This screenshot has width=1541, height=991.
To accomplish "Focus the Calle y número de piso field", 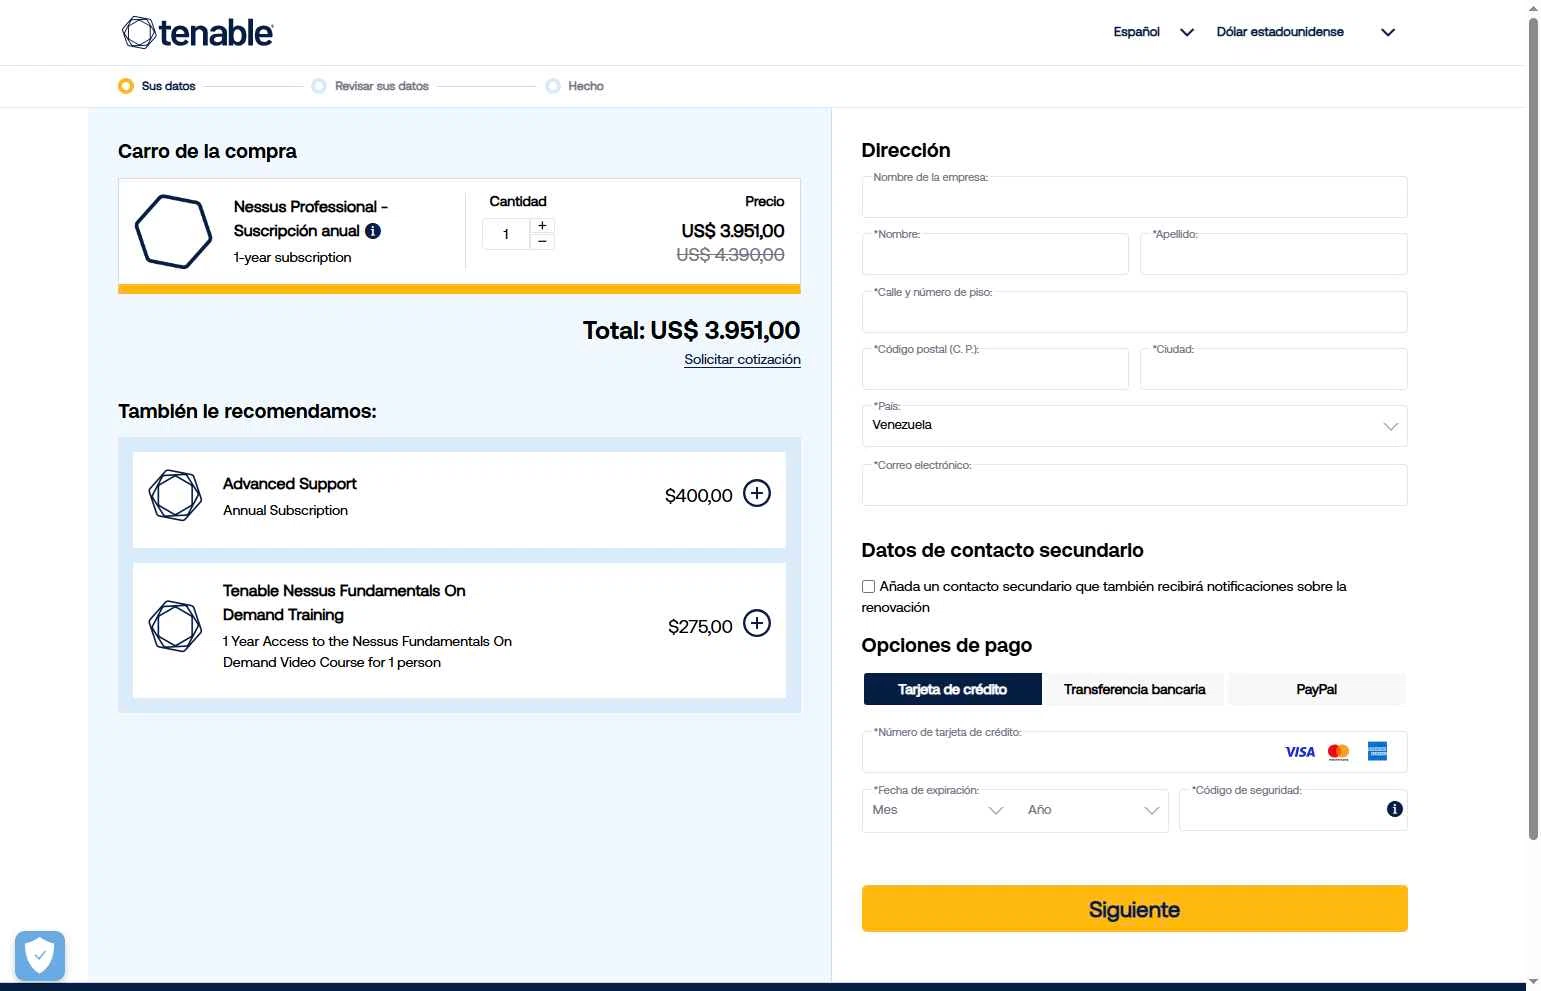I will point(1134,312).
